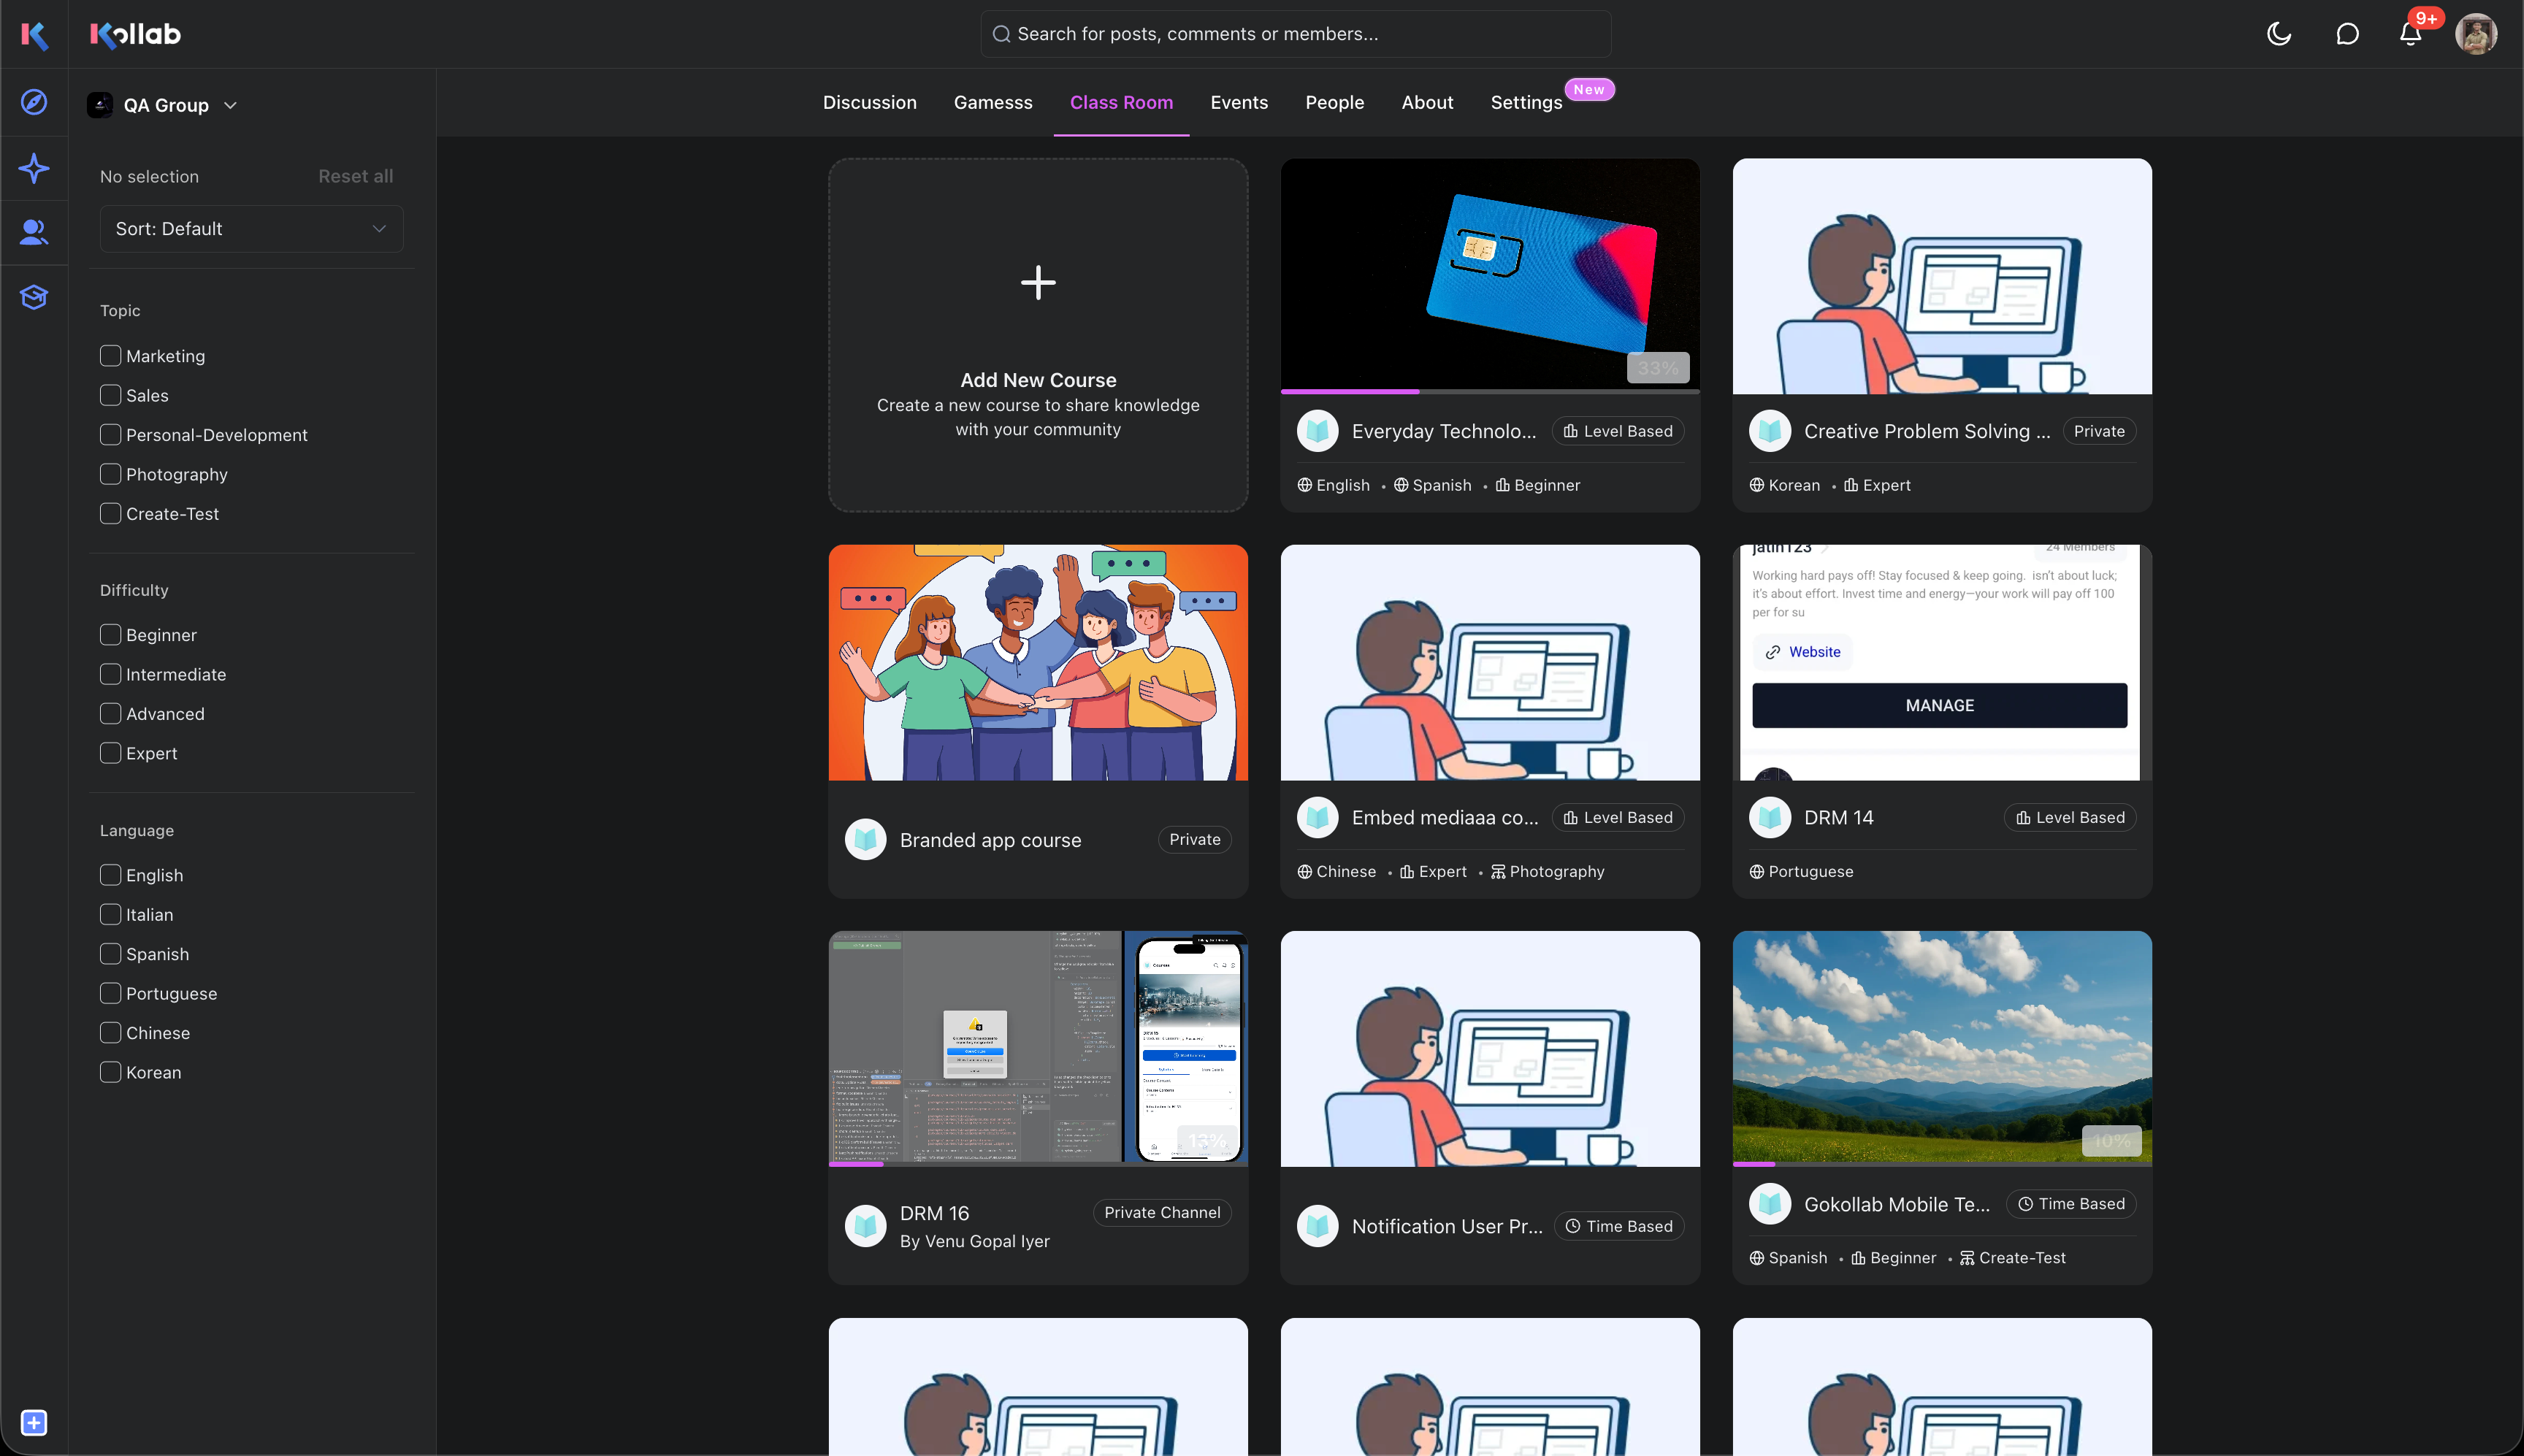Click the MANAGE button in DRM 14 thumbnail

[1939, 705]
